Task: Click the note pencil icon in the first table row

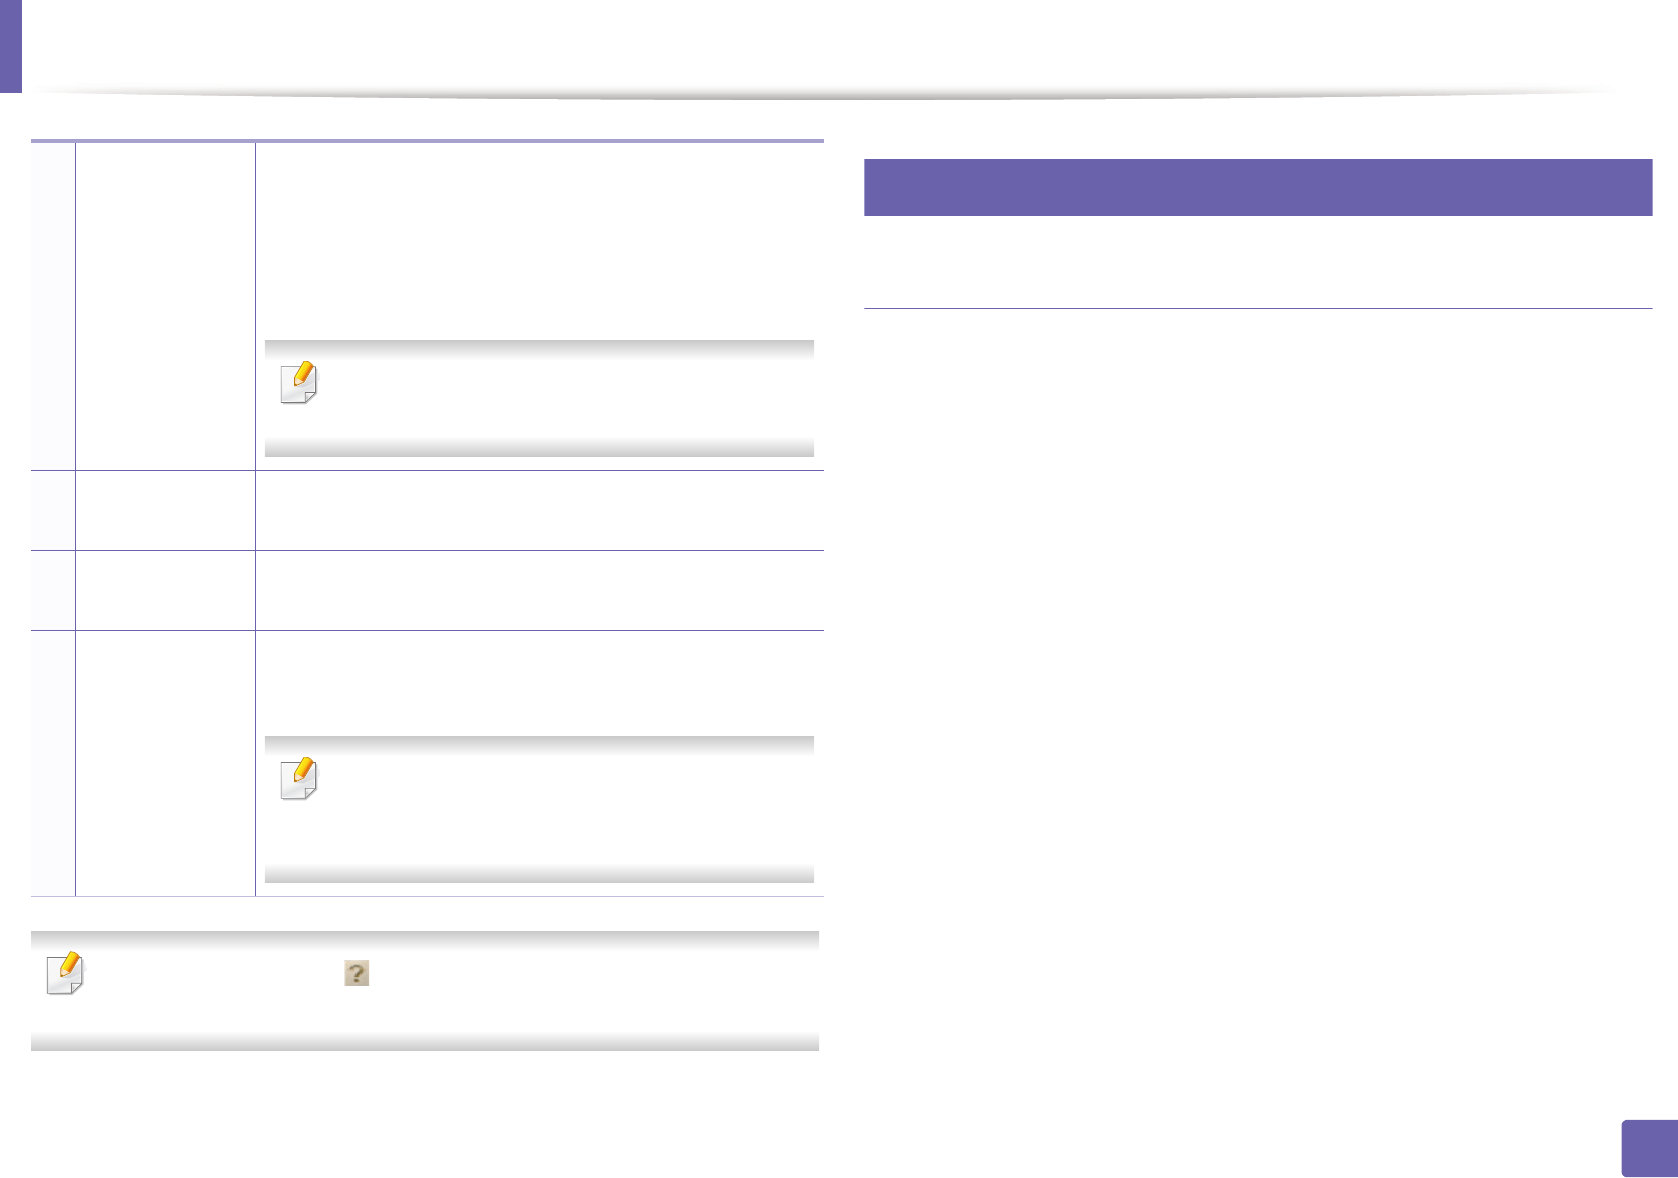Action: 299,382
